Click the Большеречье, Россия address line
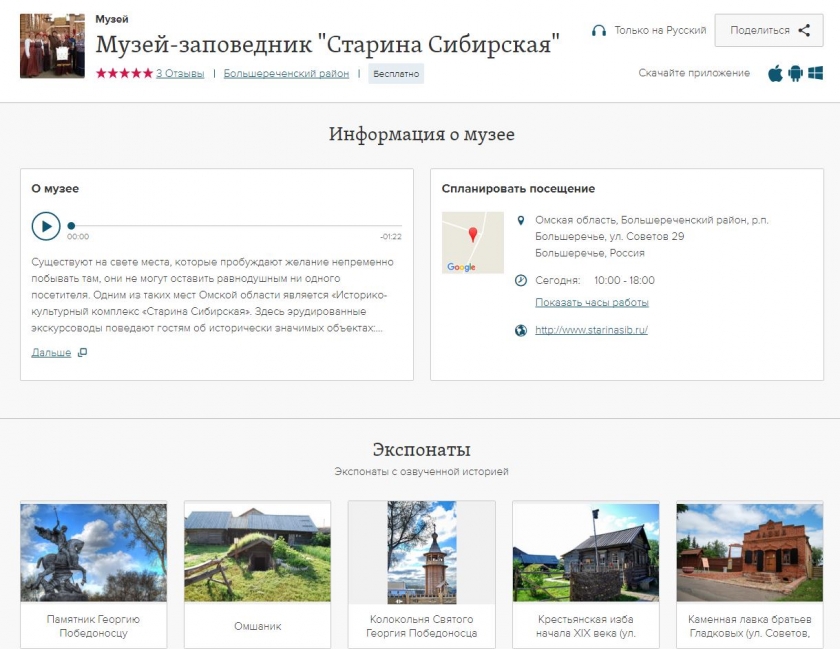 pos(590,253)
